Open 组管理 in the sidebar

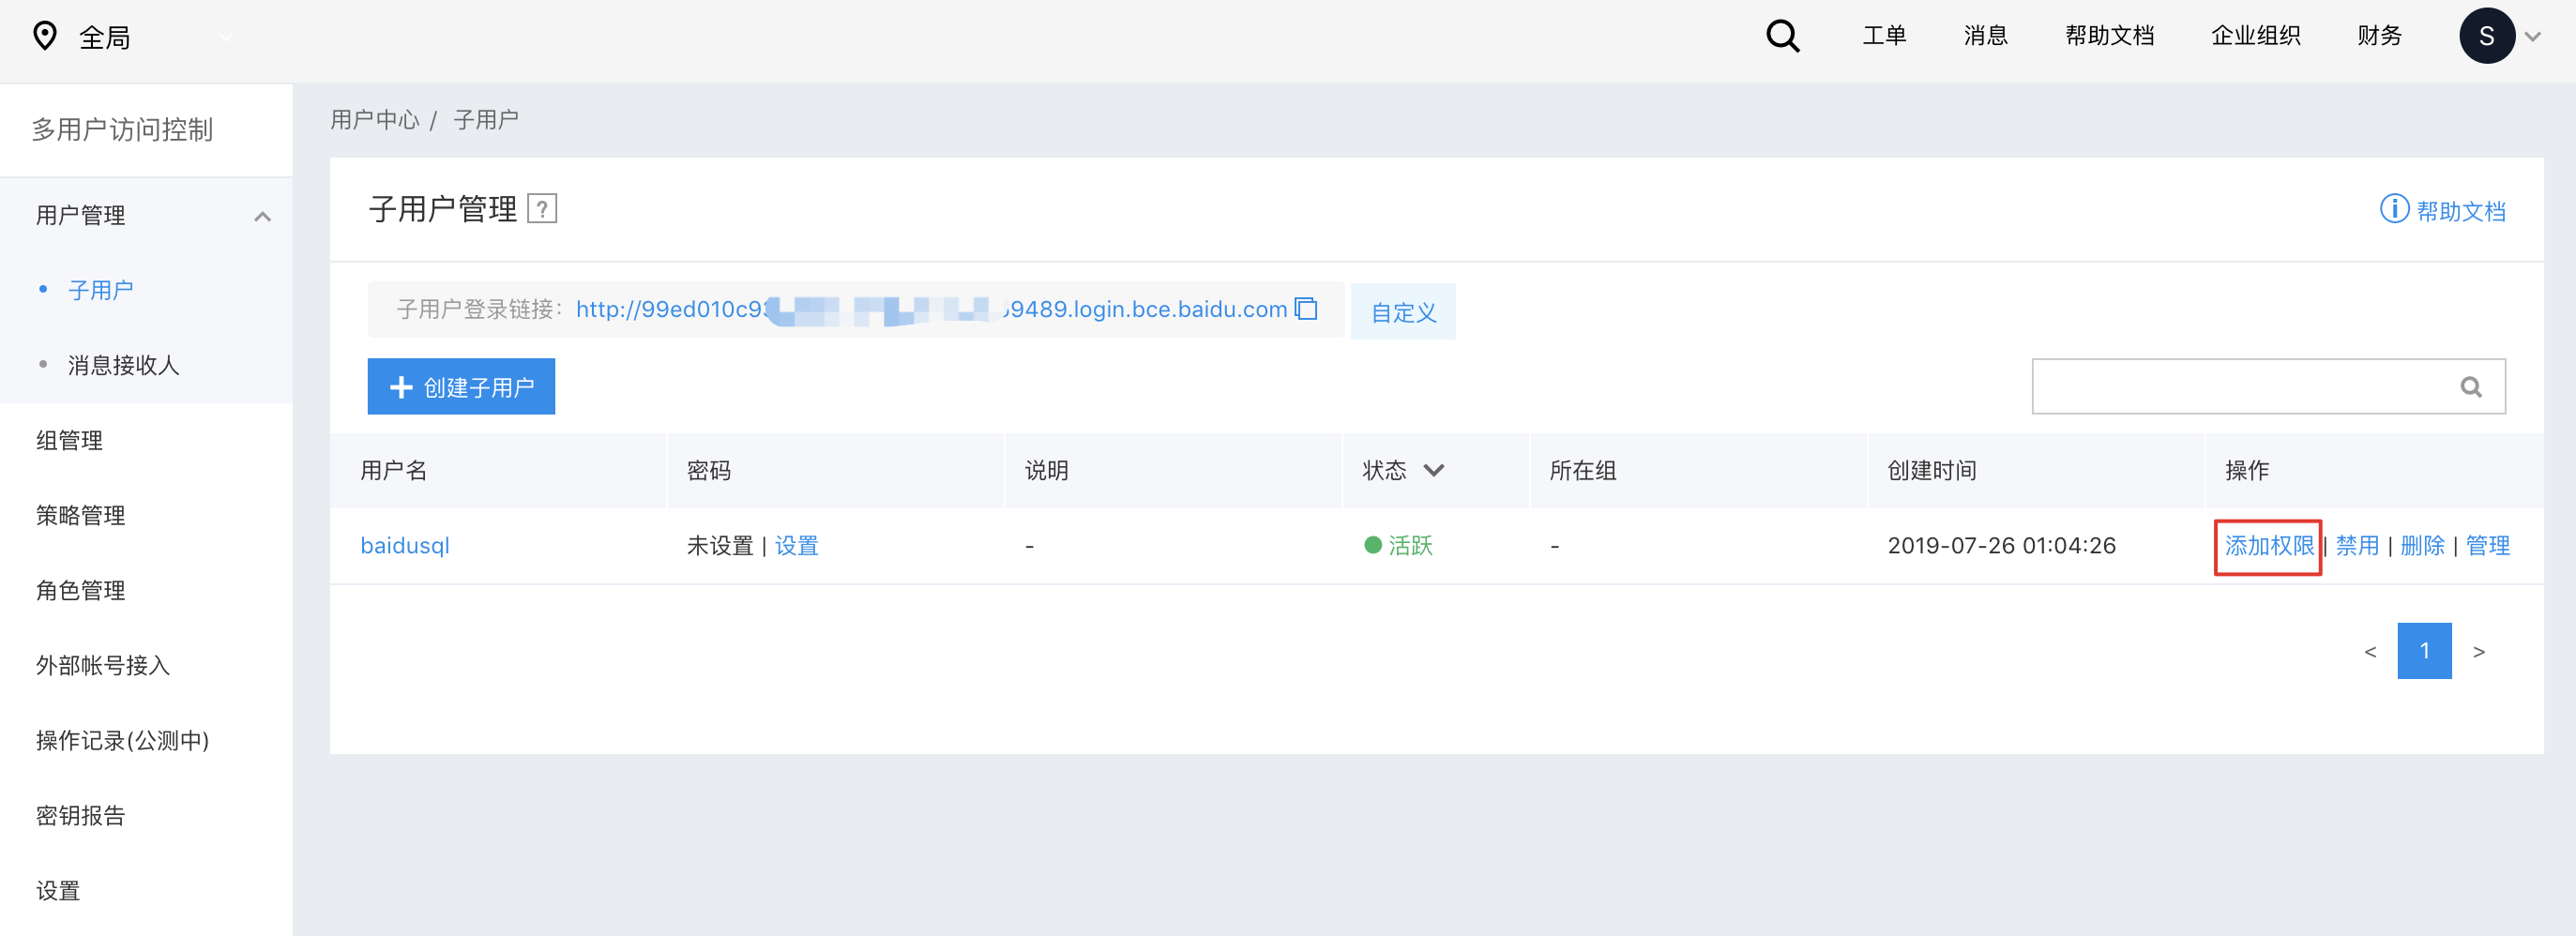(69, 440)
